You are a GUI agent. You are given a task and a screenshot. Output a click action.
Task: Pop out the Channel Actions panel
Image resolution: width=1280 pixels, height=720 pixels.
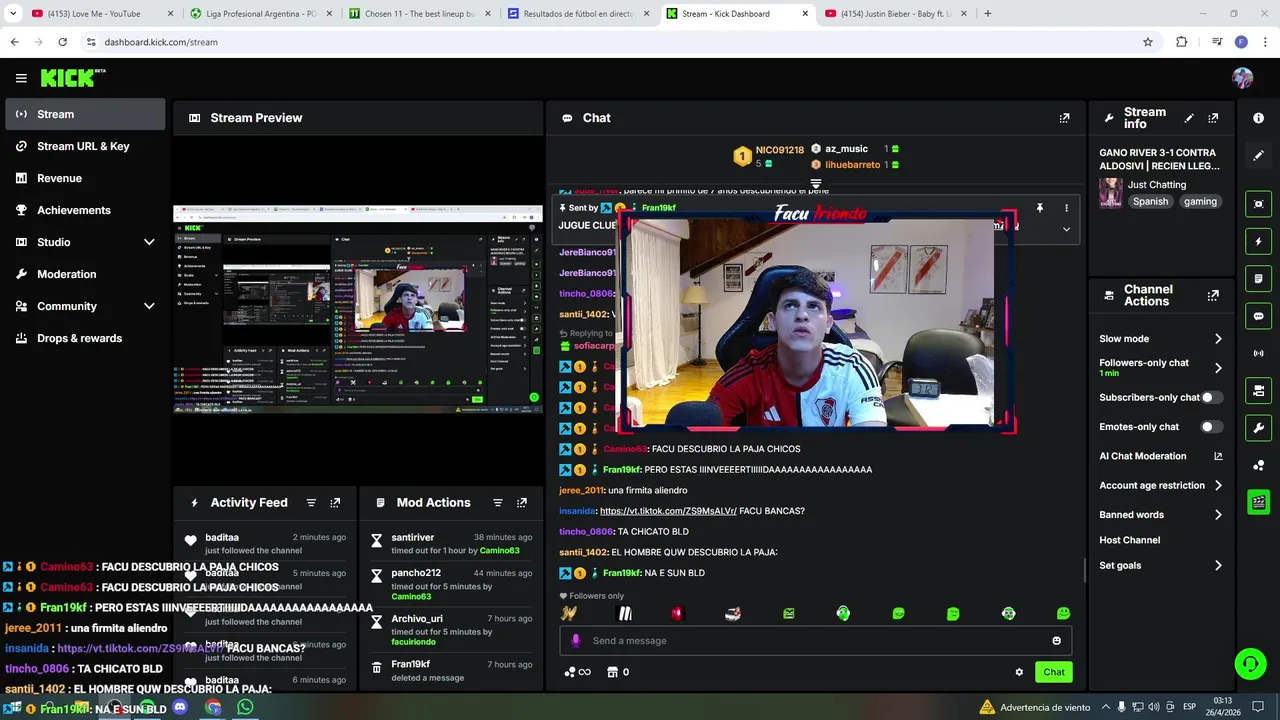click(1213, 296)
